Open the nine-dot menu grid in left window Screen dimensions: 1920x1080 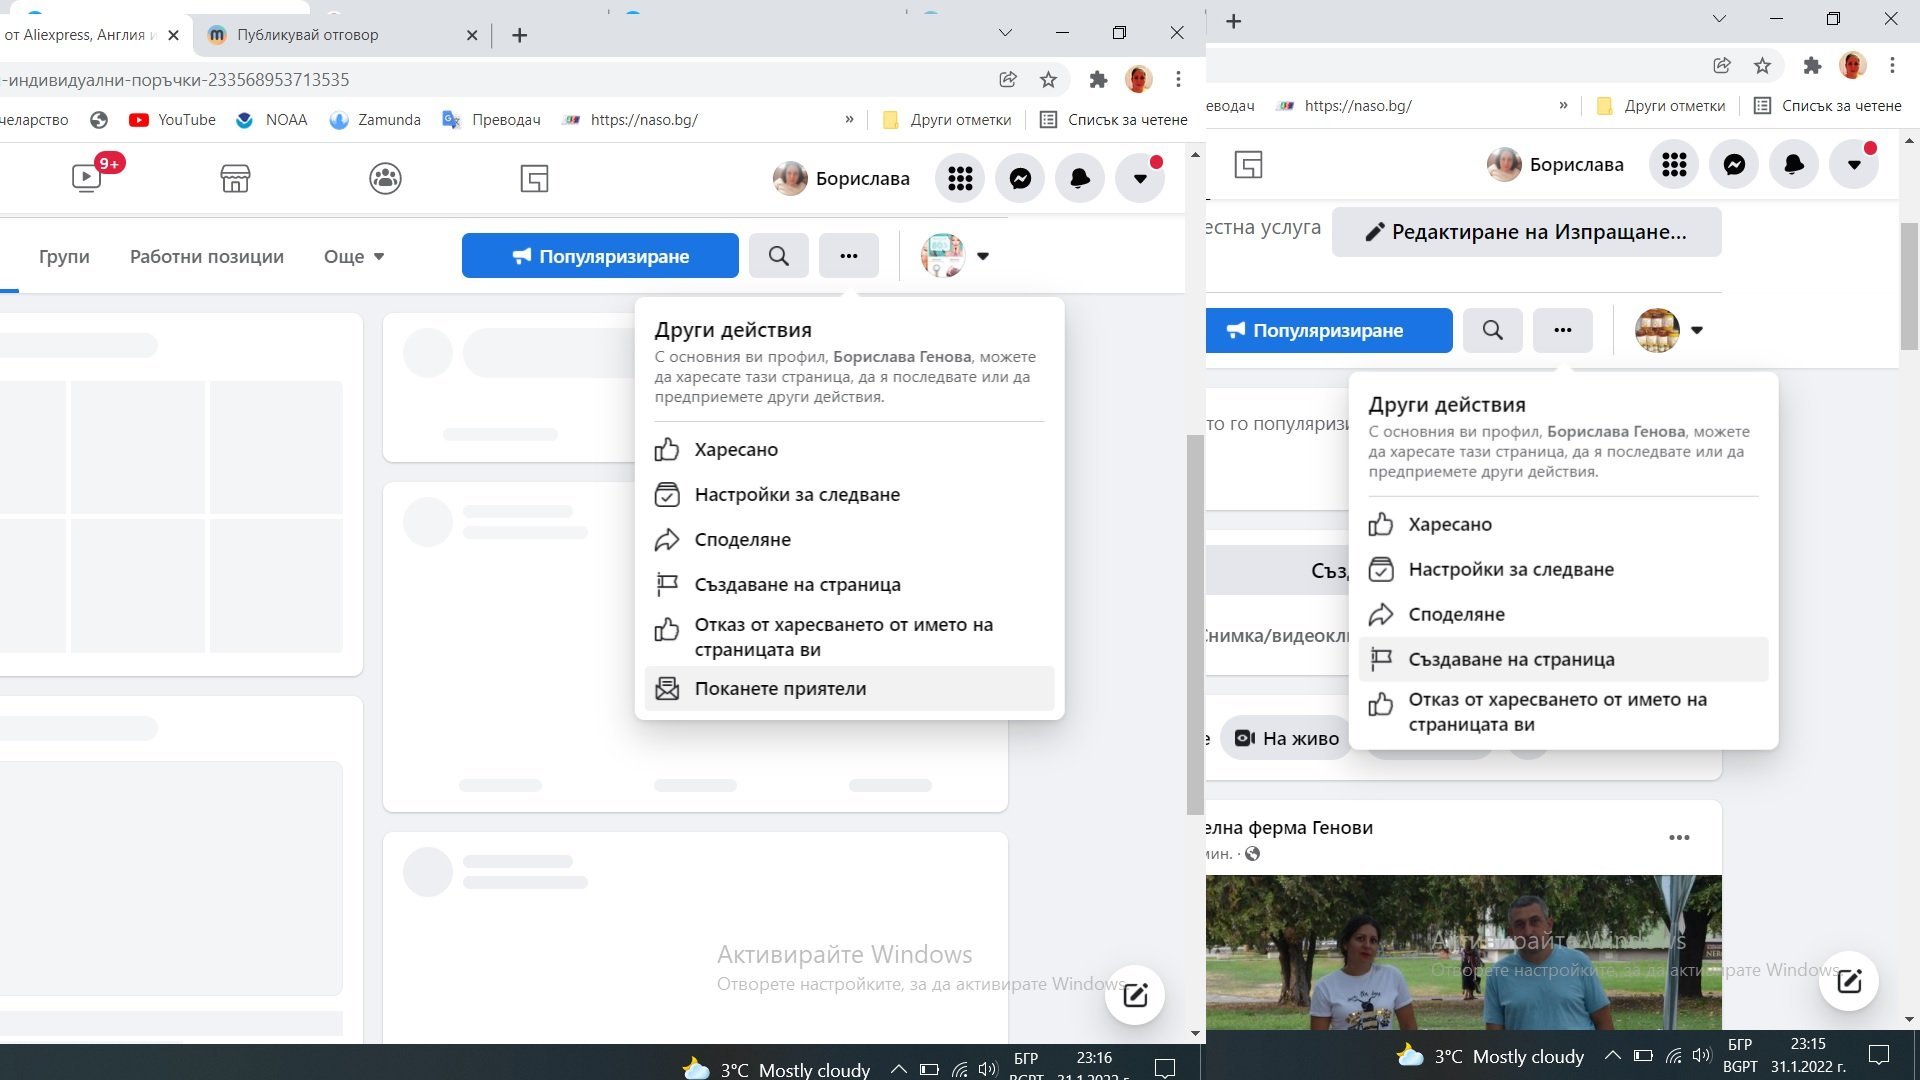[960, 179]
